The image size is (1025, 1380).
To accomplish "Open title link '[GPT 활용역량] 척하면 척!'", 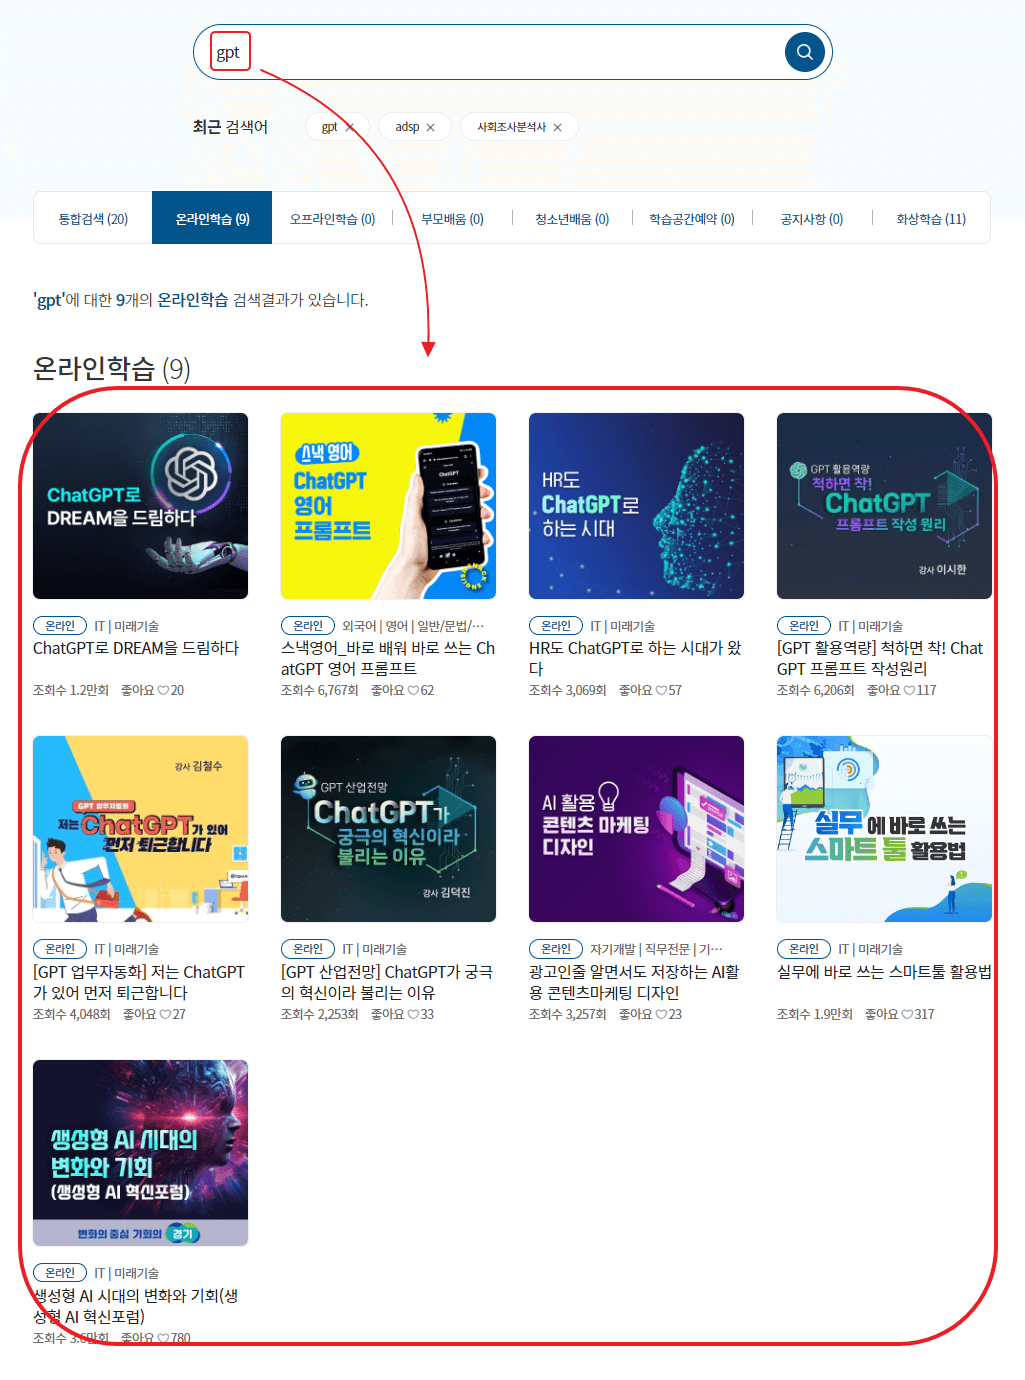I will (x=880, y=658).
